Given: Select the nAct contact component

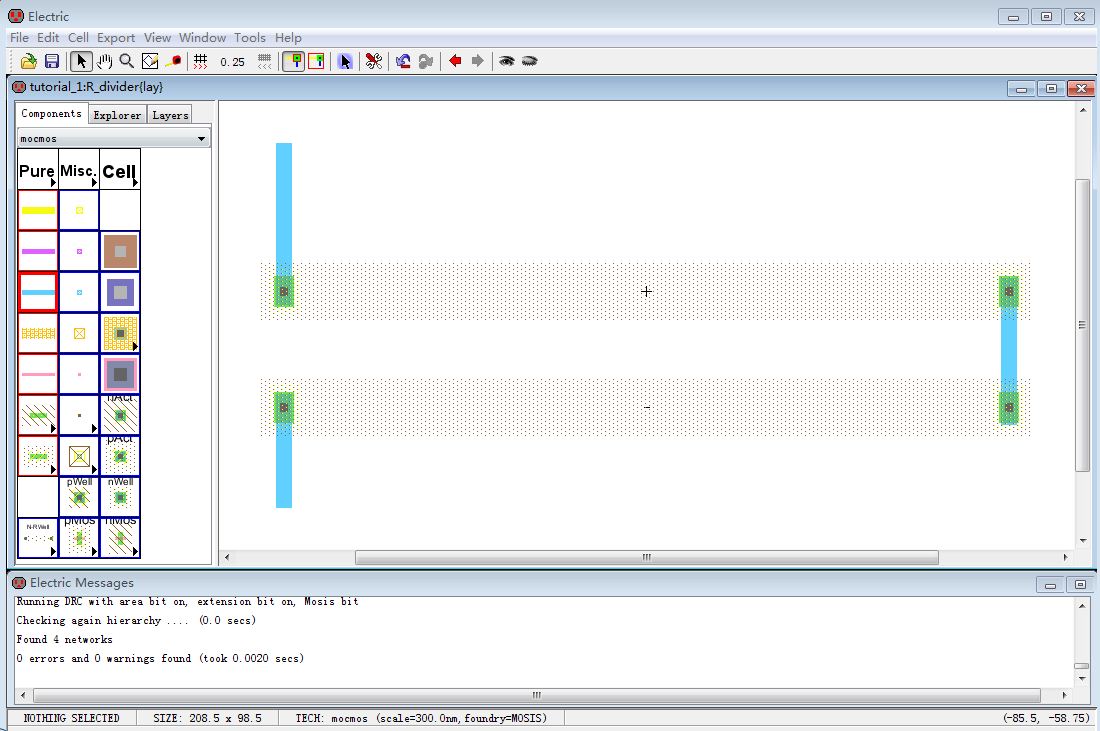Looking at the screenshot, I should click(120, 415).
